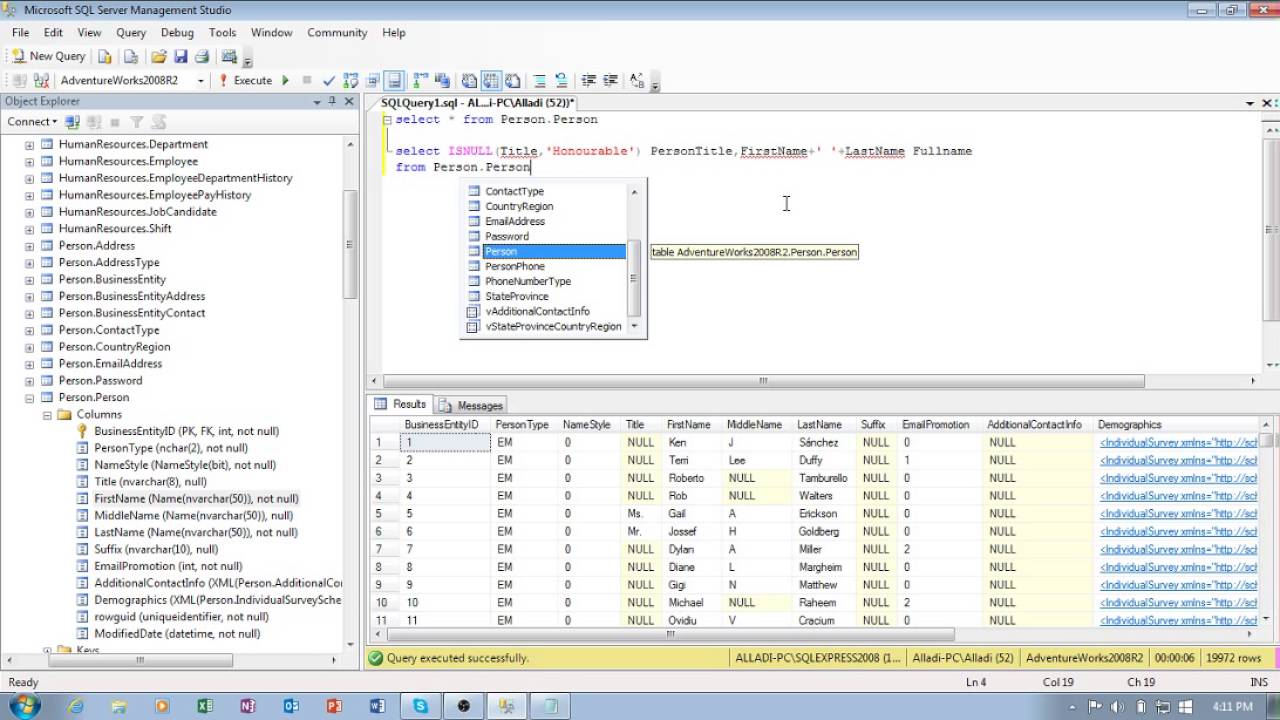Open the Windows Start menu
This screenshot has height=720, width=1280.
pos(24,706)
